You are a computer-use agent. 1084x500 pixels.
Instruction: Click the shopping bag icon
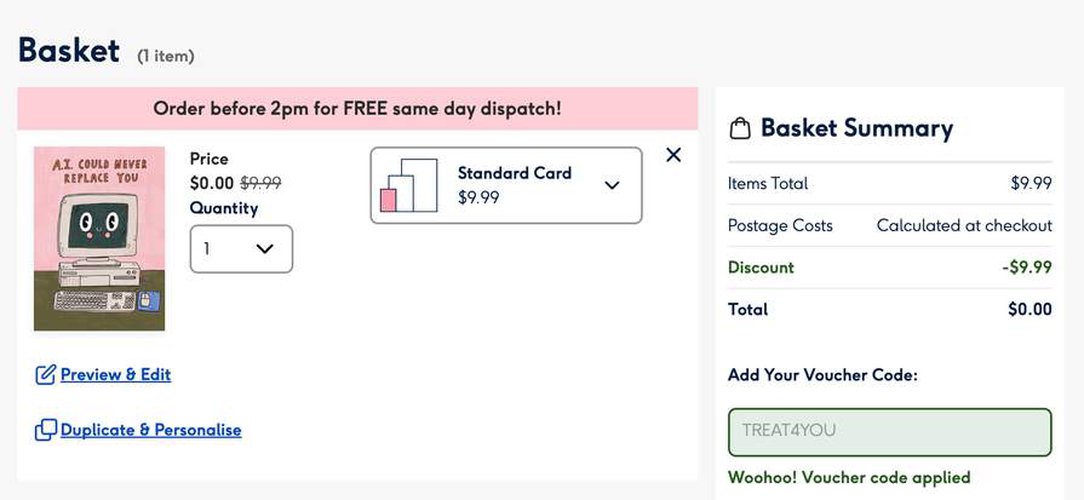pyautogui.click(x=740, y=129)
